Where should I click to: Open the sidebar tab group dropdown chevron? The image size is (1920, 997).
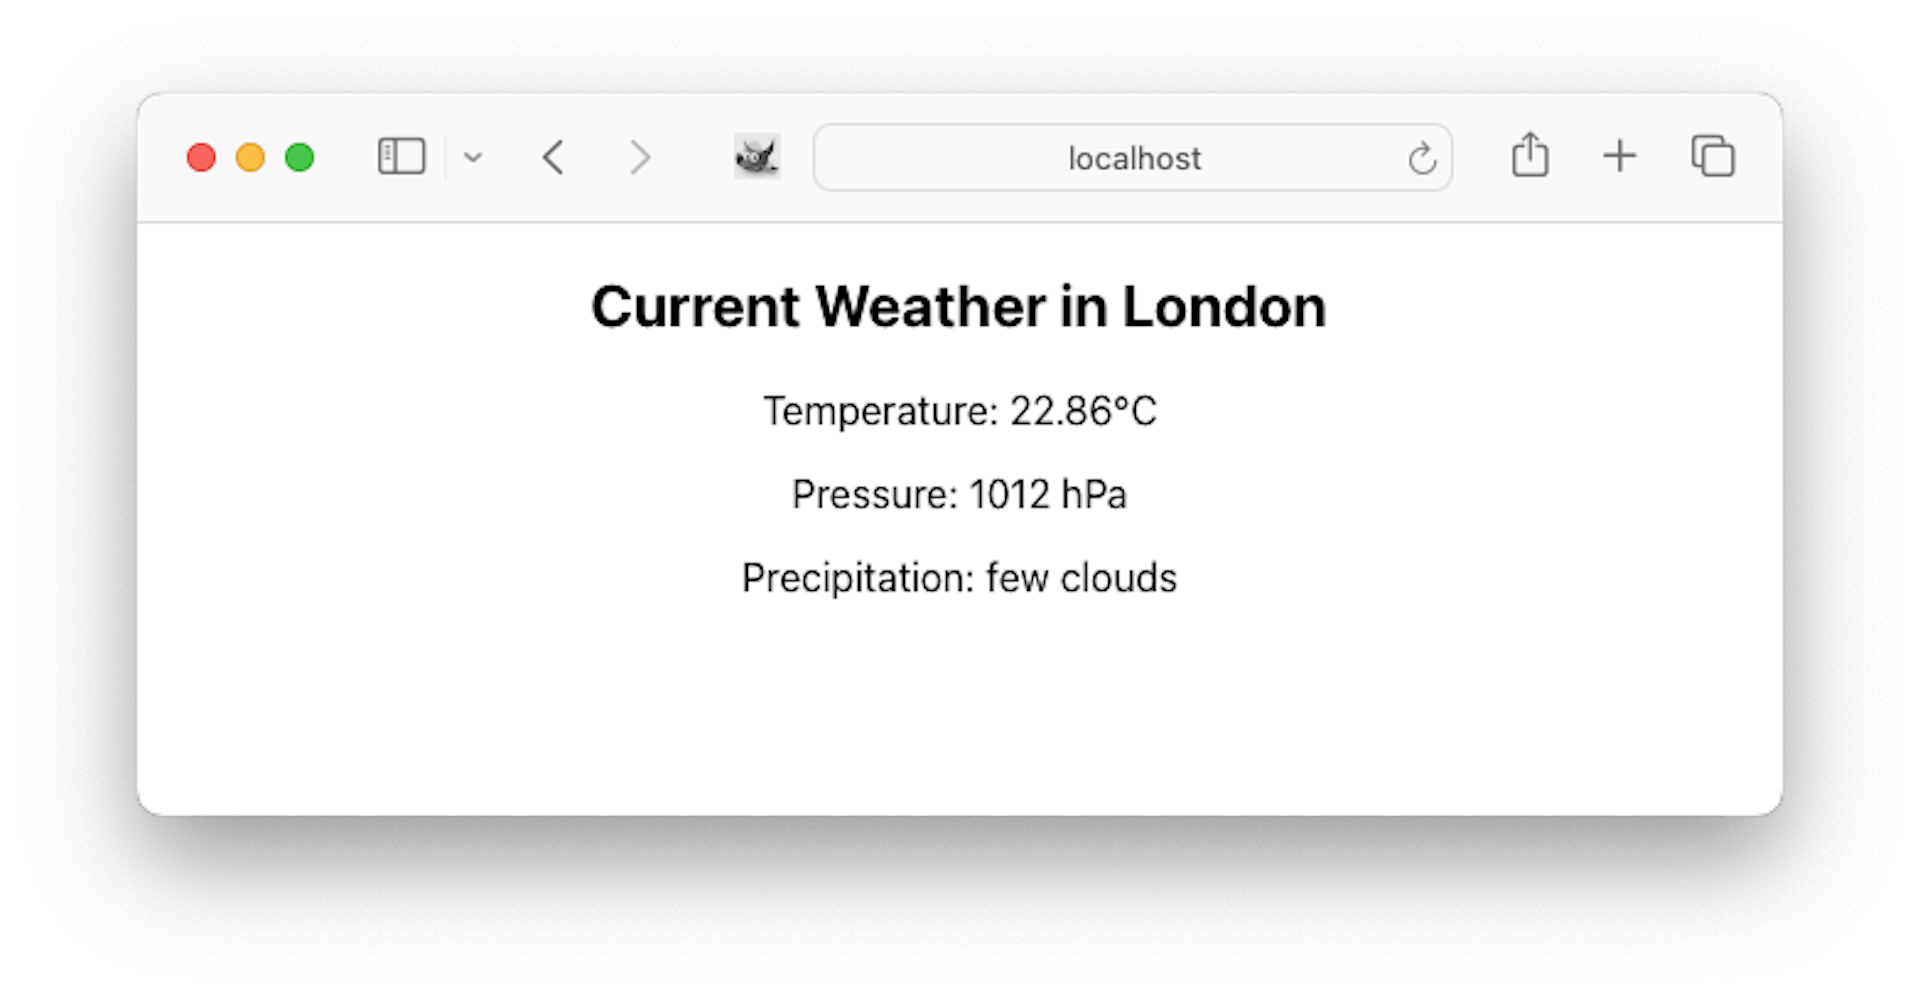point(473,157)
